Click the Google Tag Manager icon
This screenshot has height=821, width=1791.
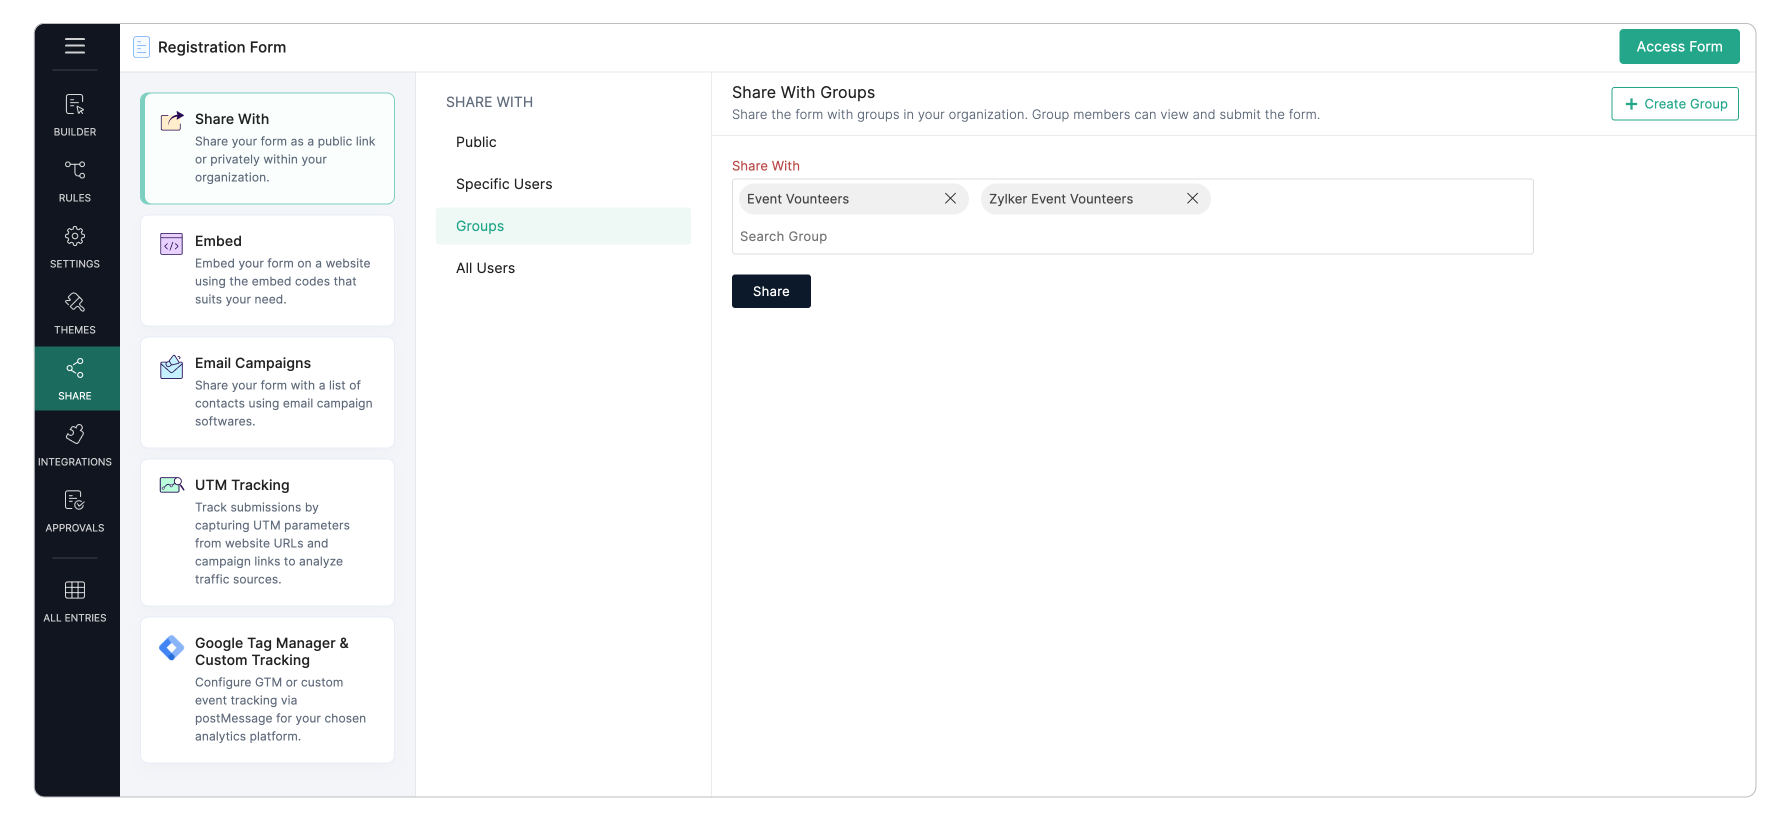(172, 648)
